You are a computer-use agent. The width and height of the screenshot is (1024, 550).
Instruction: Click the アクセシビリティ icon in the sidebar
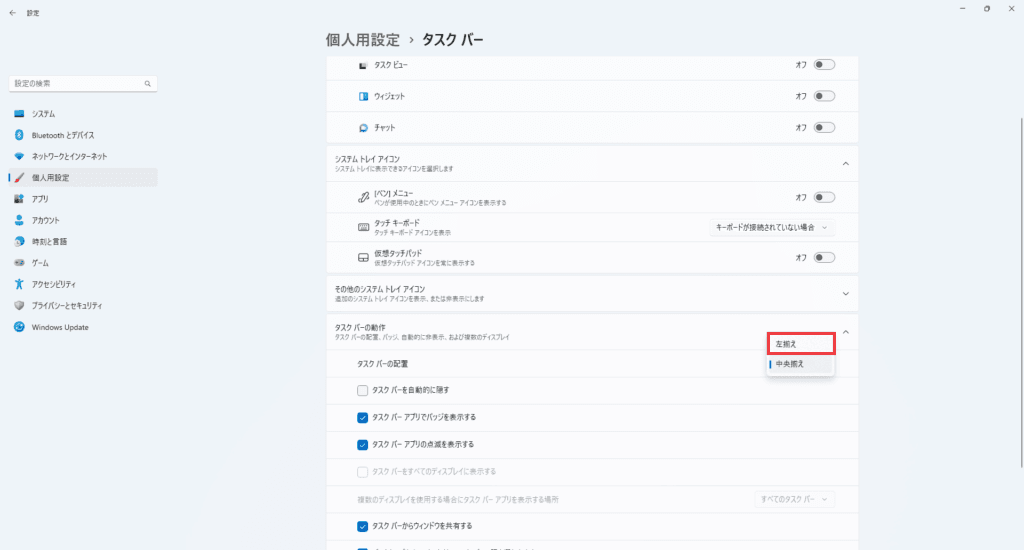[x=19, y=284]
